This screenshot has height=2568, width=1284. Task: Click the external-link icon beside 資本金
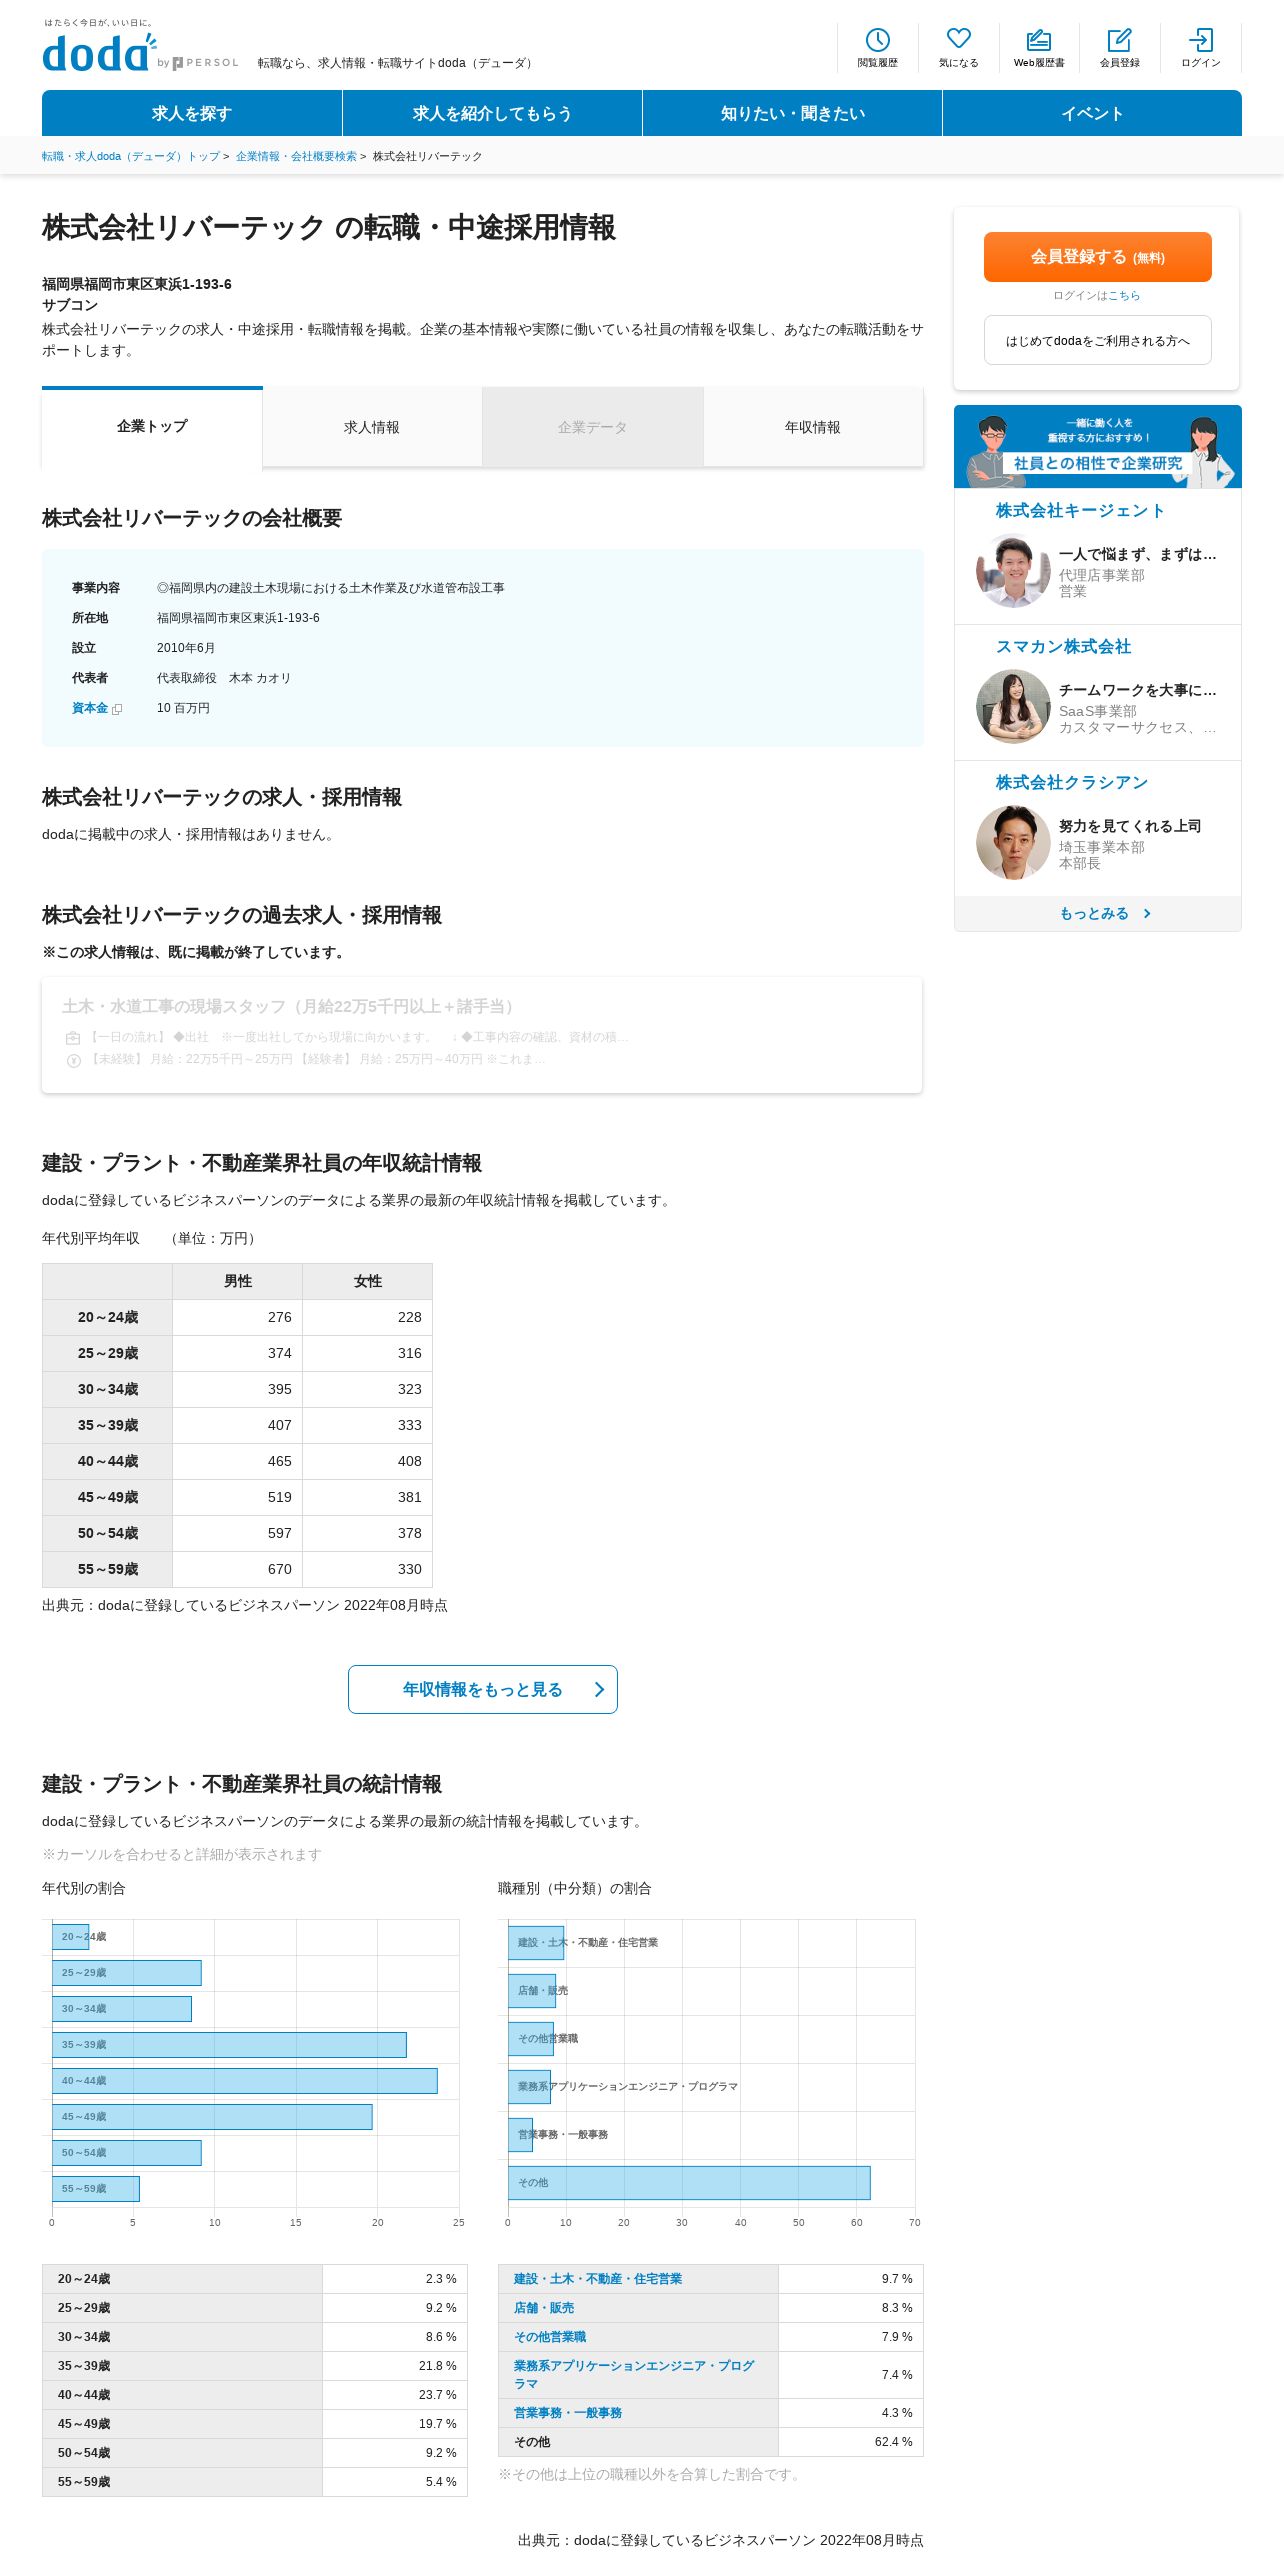click(117, 709)
